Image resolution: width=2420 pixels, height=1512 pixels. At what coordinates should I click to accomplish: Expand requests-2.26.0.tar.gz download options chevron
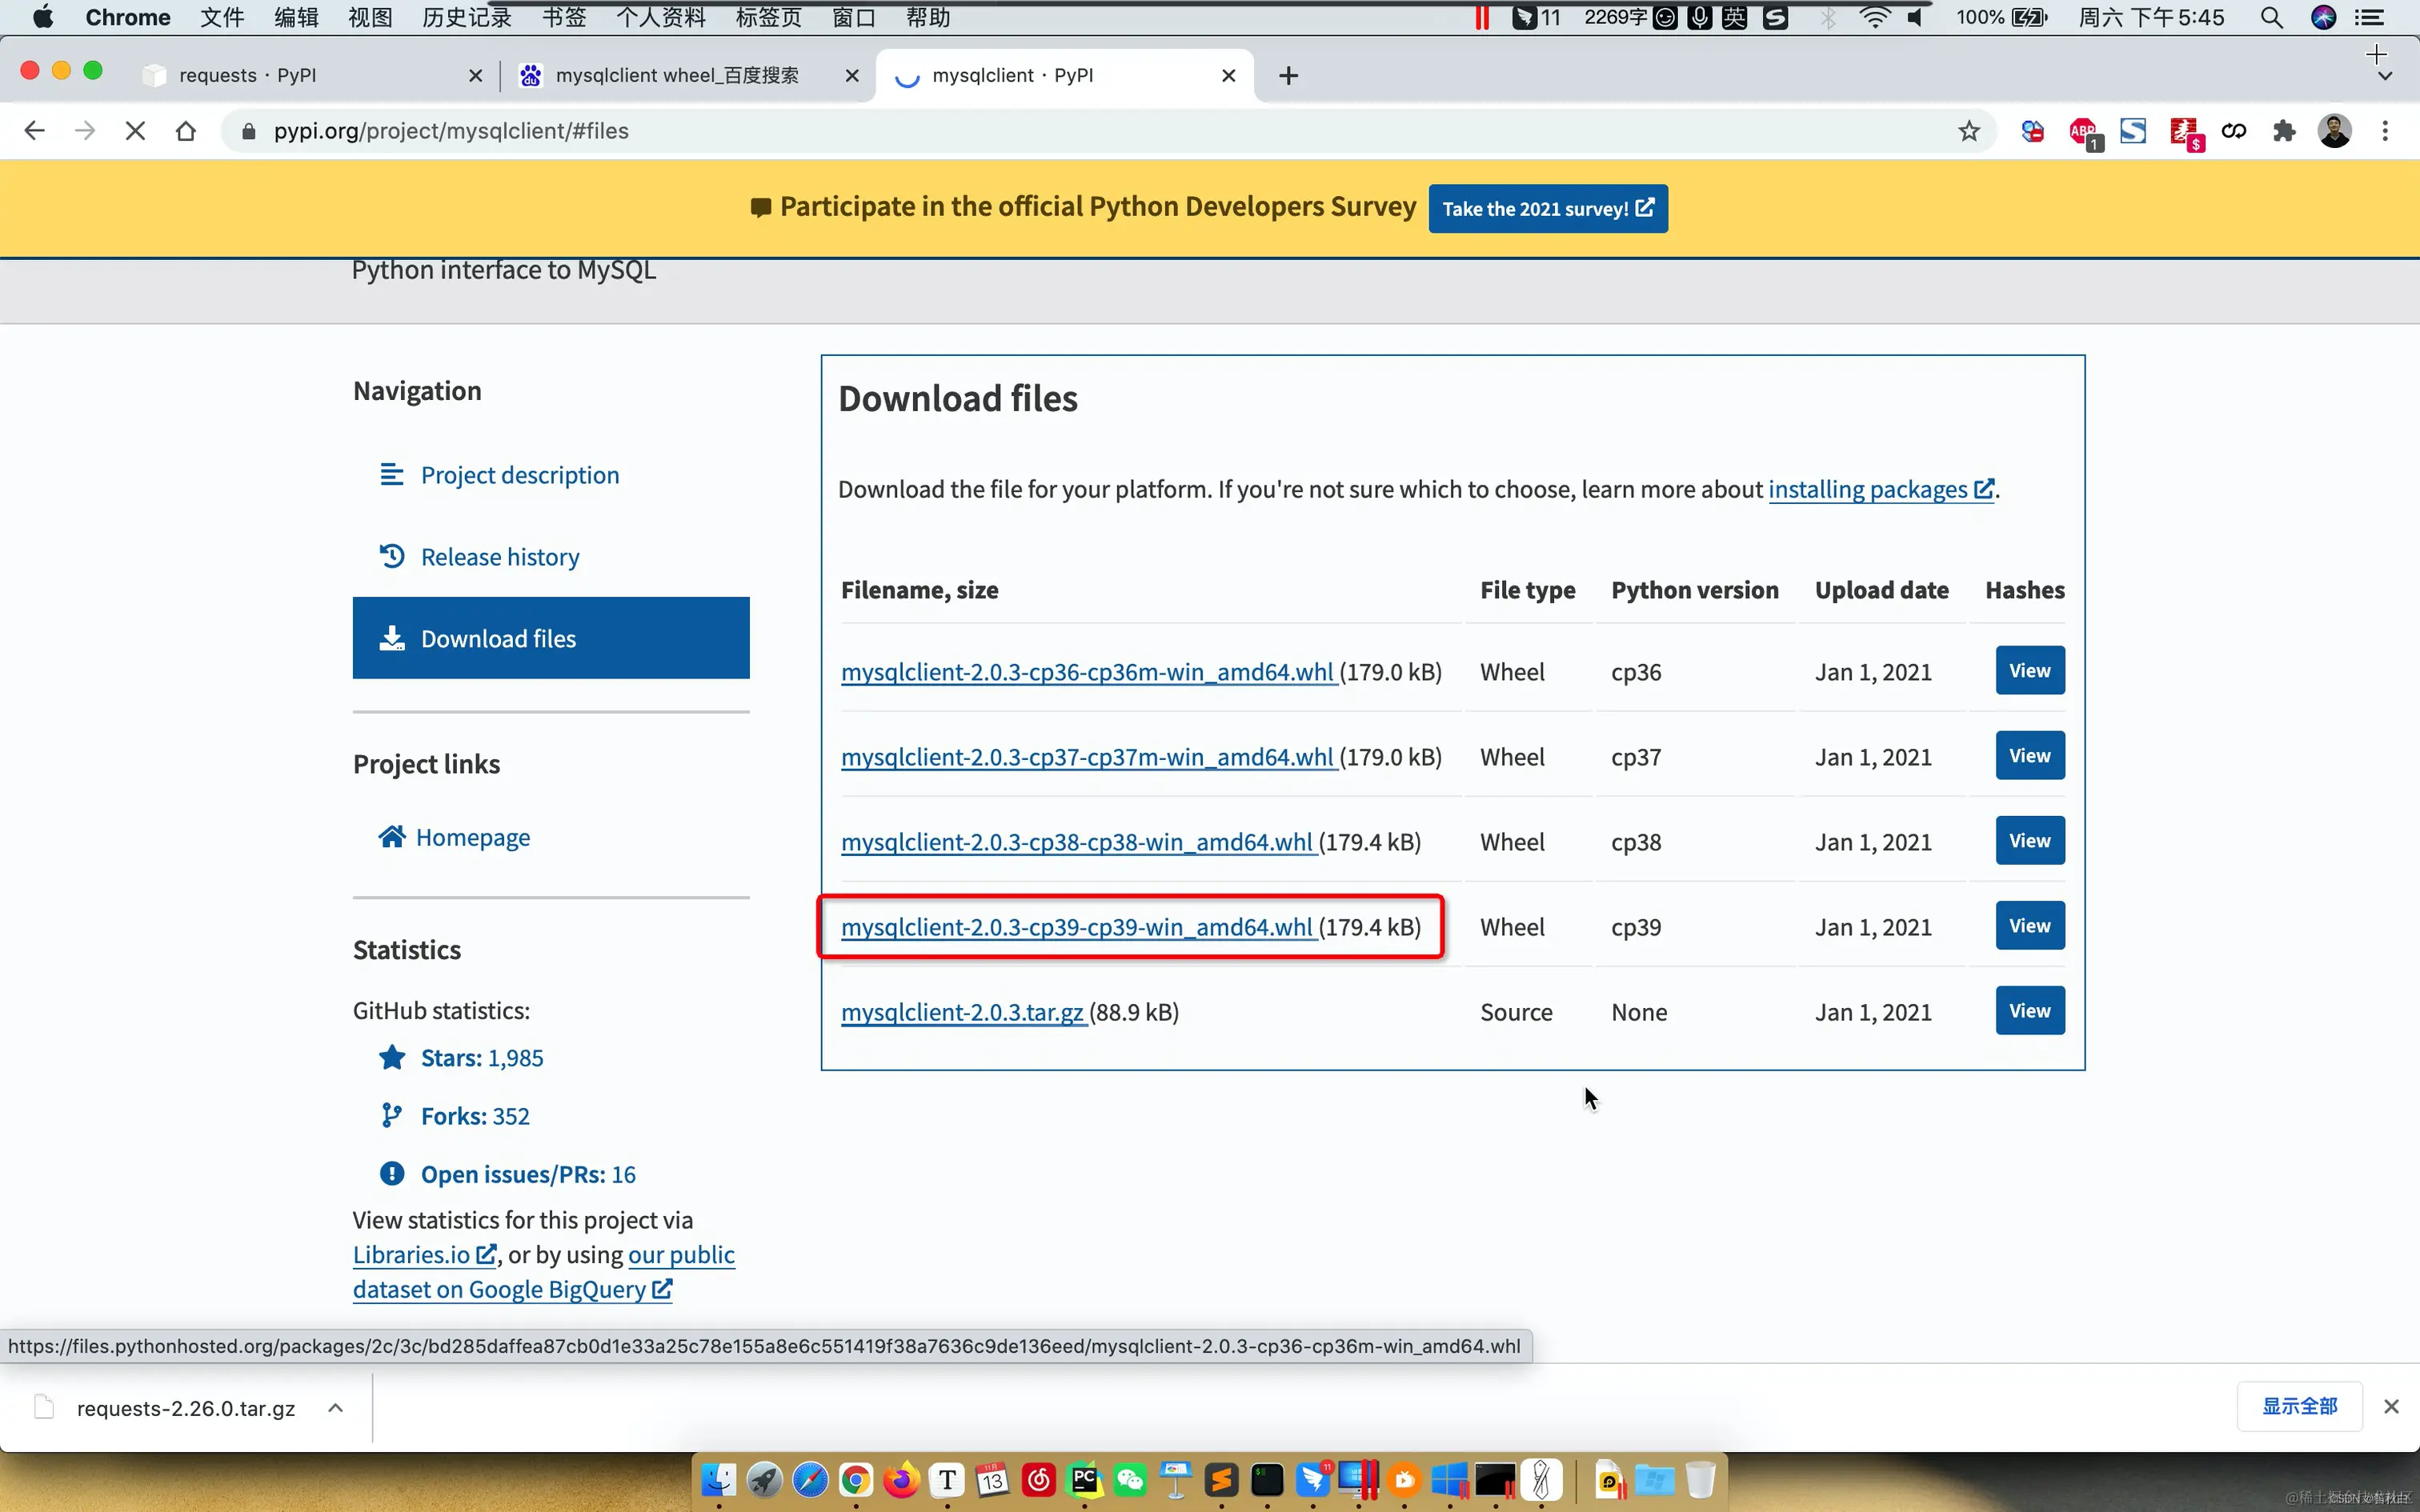tap(336, 1408)
